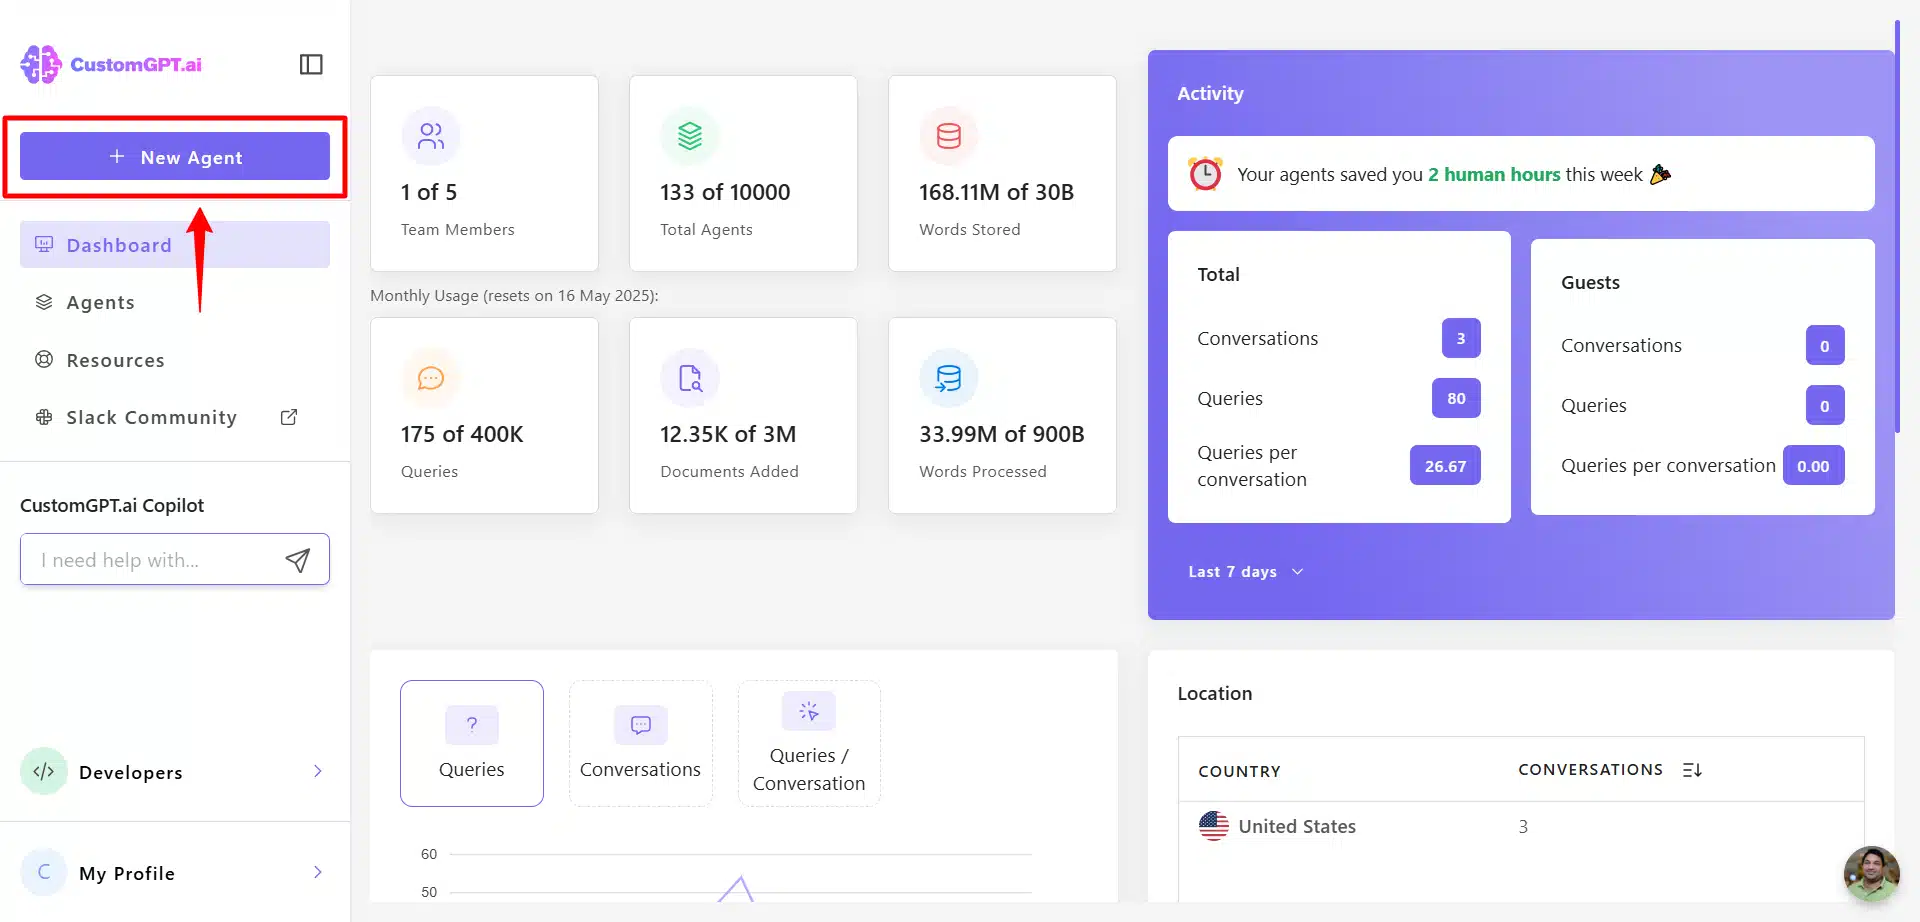Sort Conversations column in Location table

[1692, 770]
